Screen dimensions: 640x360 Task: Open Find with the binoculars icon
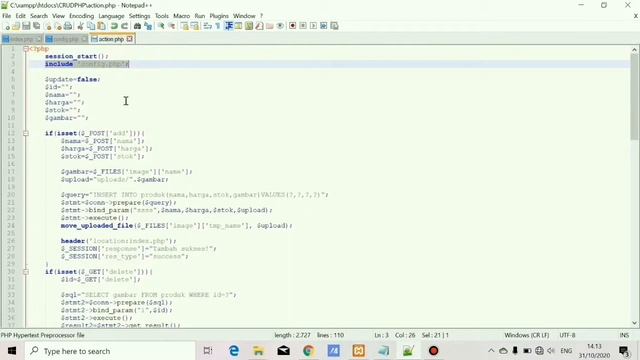pos(137,26)
